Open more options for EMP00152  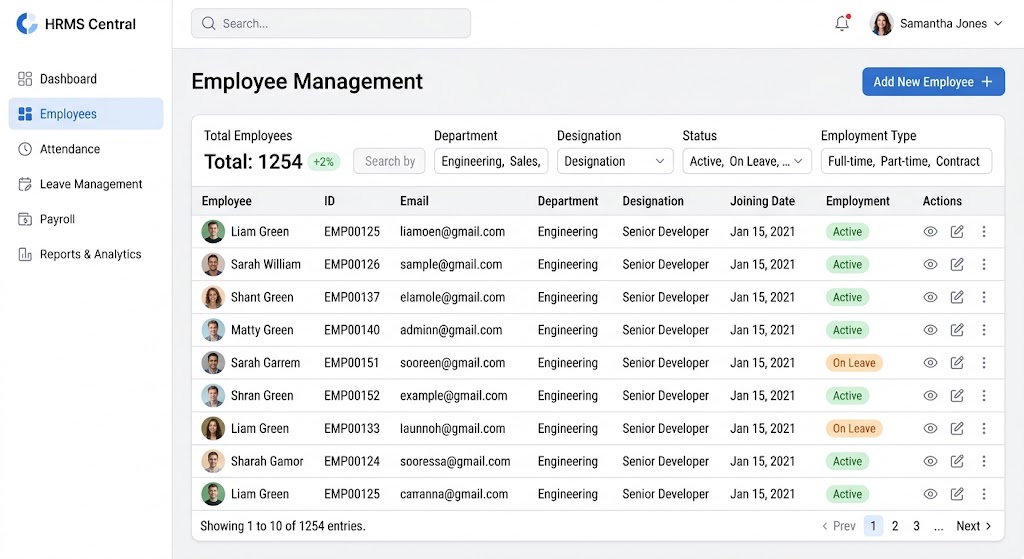pos(984,395)
